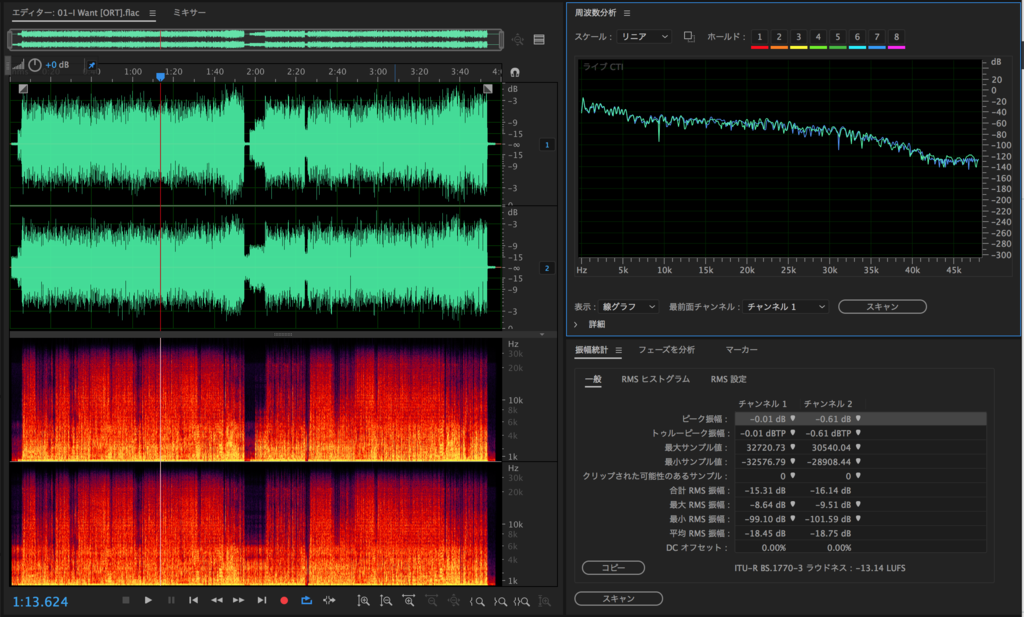Select the エディター: 01-I Want [ORT].flac tab
The height and width of the screenshot is (617, 1024).
click(x=76, y=12)
